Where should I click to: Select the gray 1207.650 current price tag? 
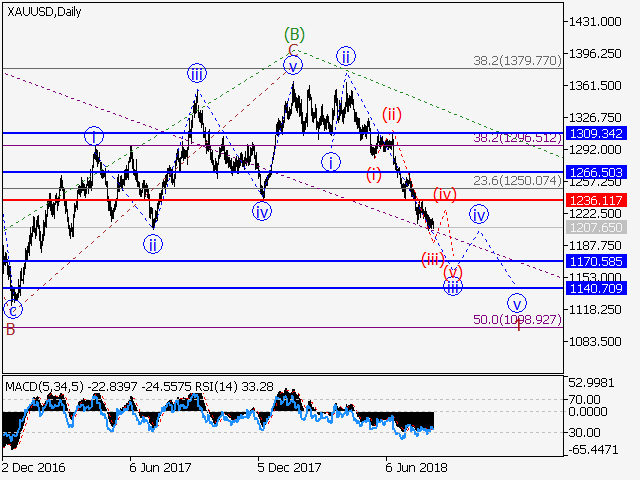(x=597, y=228)
